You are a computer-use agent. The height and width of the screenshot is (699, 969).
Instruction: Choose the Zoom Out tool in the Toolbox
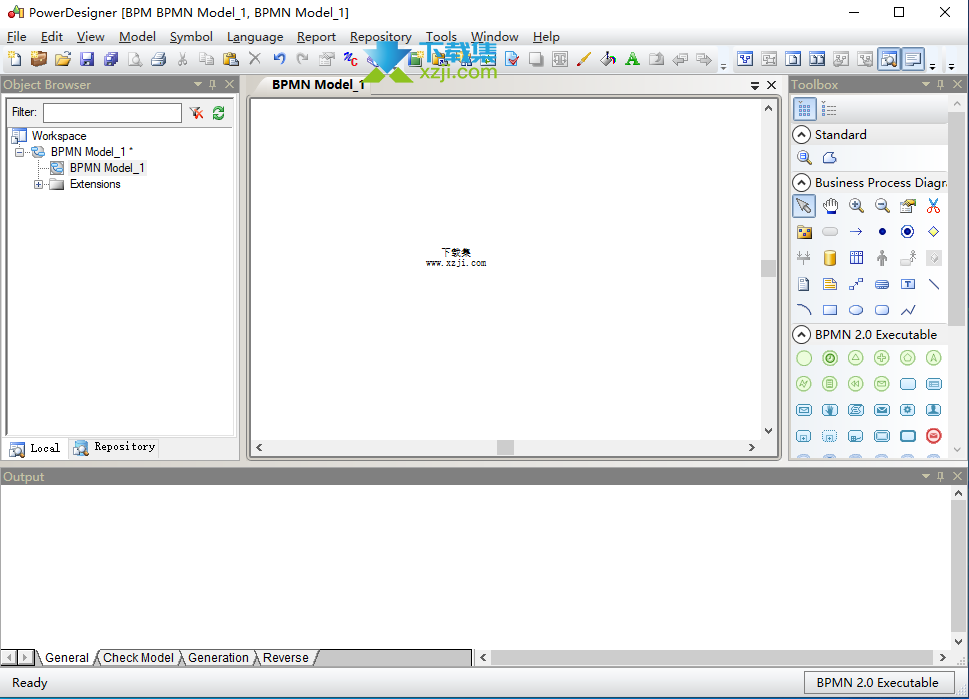[x=882, y=206]
